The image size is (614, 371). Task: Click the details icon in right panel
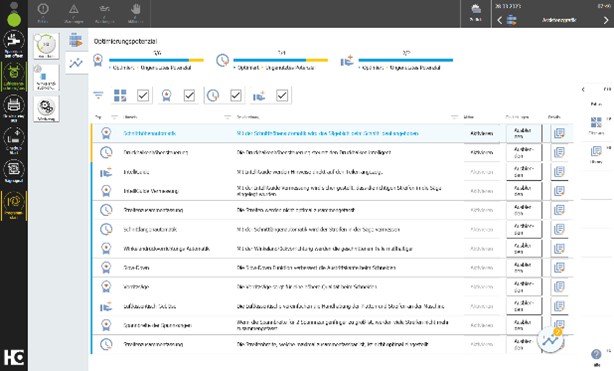pos(596,151)
